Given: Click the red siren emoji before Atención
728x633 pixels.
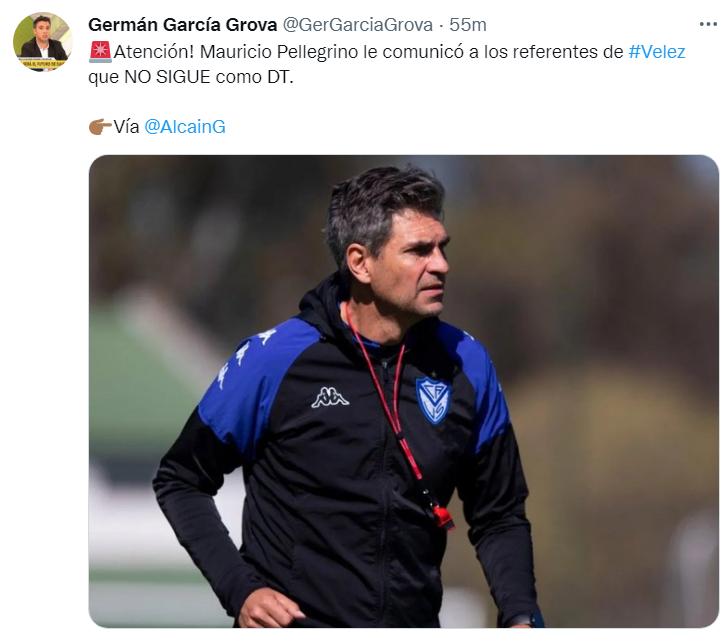Looking at the screenshot, I should (100, 52).
